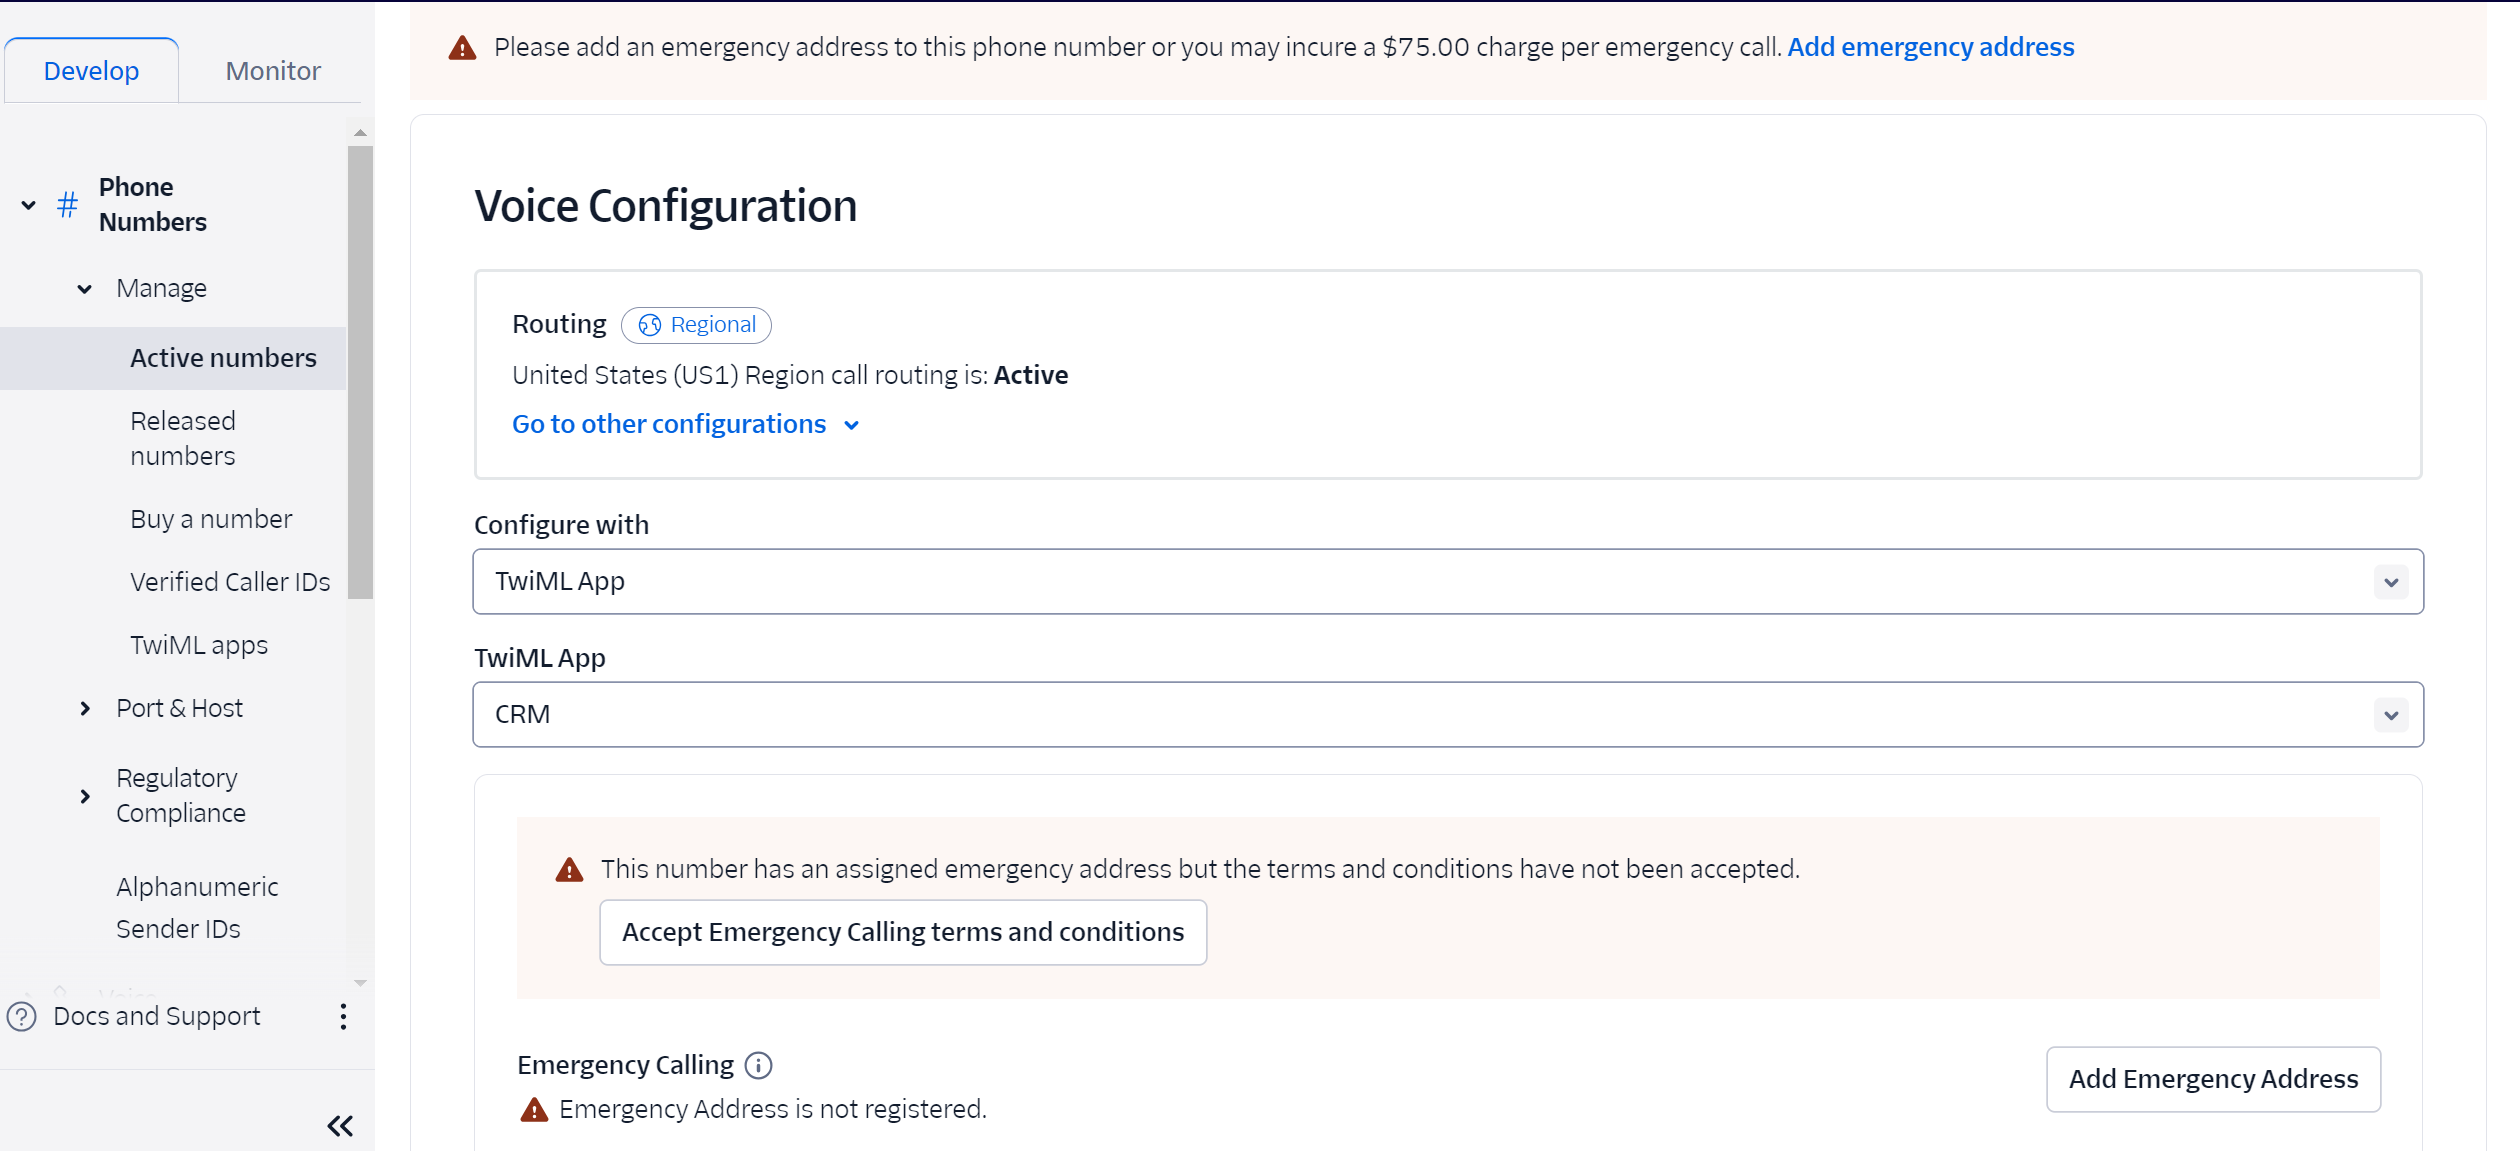Click the sidebar vertical scrollbar
Screen dimensions: 2520x1151
360,372
